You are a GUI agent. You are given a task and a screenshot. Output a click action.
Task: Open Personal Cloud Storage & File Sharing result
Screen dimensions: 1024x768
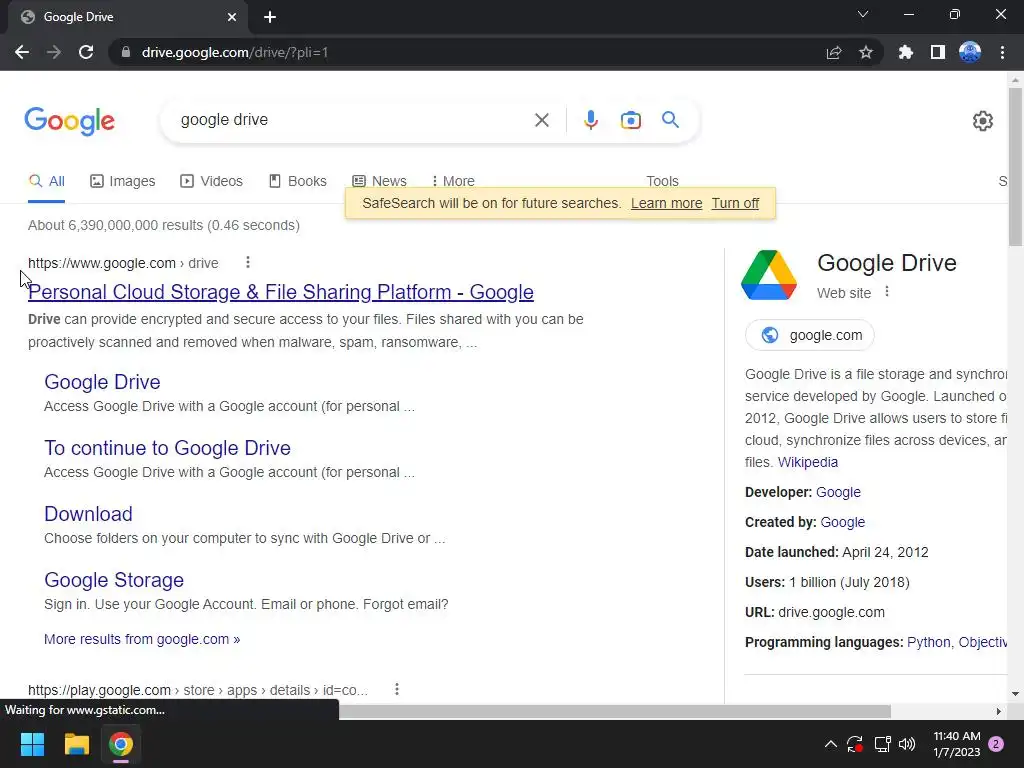[x=281, y=292]
